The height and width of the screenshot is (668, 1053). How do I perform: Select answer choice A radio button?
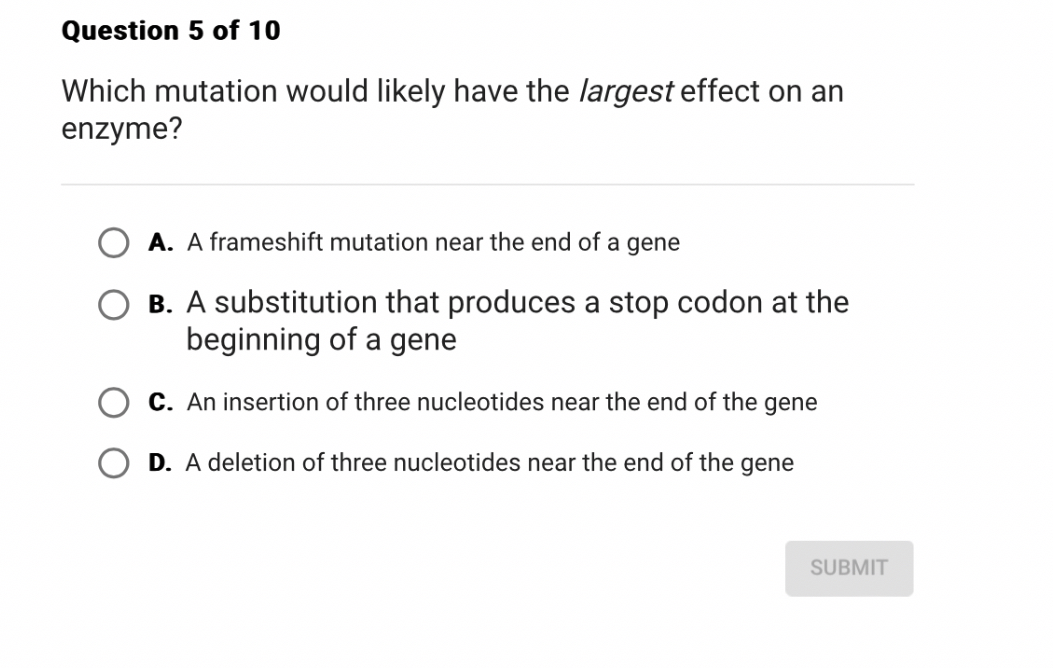115,242
